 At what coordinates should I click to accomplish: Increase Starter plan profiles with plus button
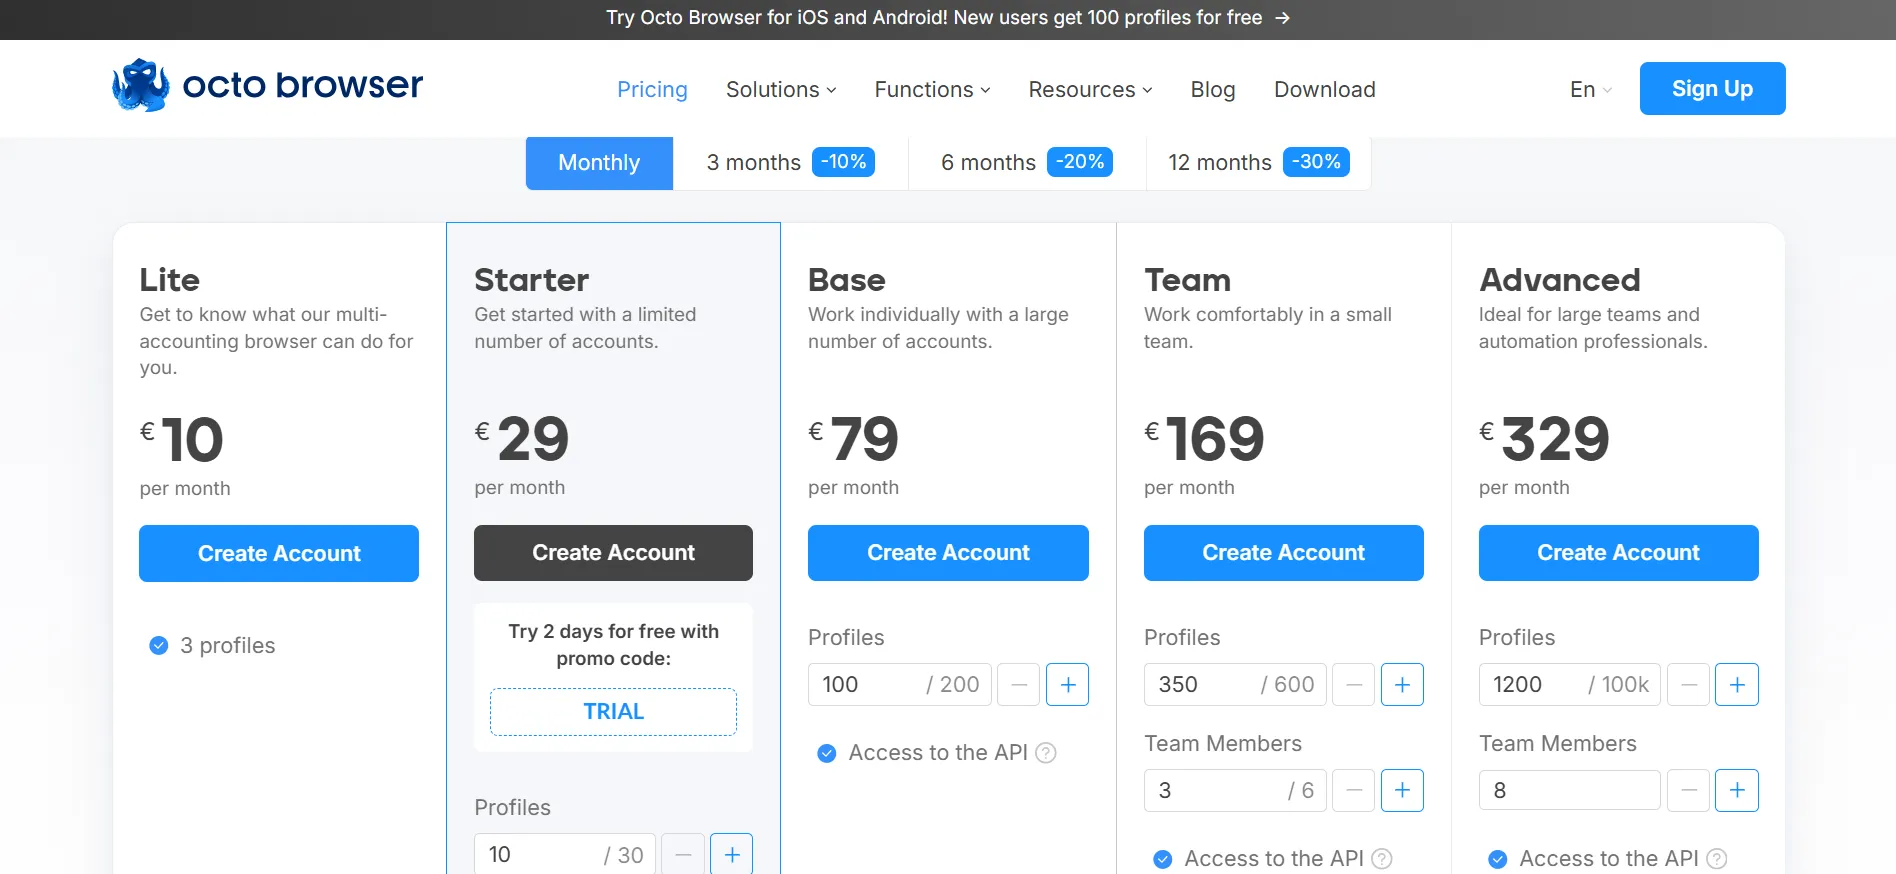(732, 854)
